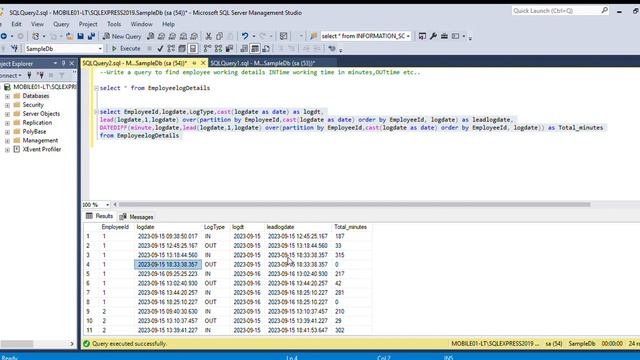Image resolution: width=640 pixels, height=360 pixels.
Task: Click the Cut scissors icon
Action: pos(209,36)
